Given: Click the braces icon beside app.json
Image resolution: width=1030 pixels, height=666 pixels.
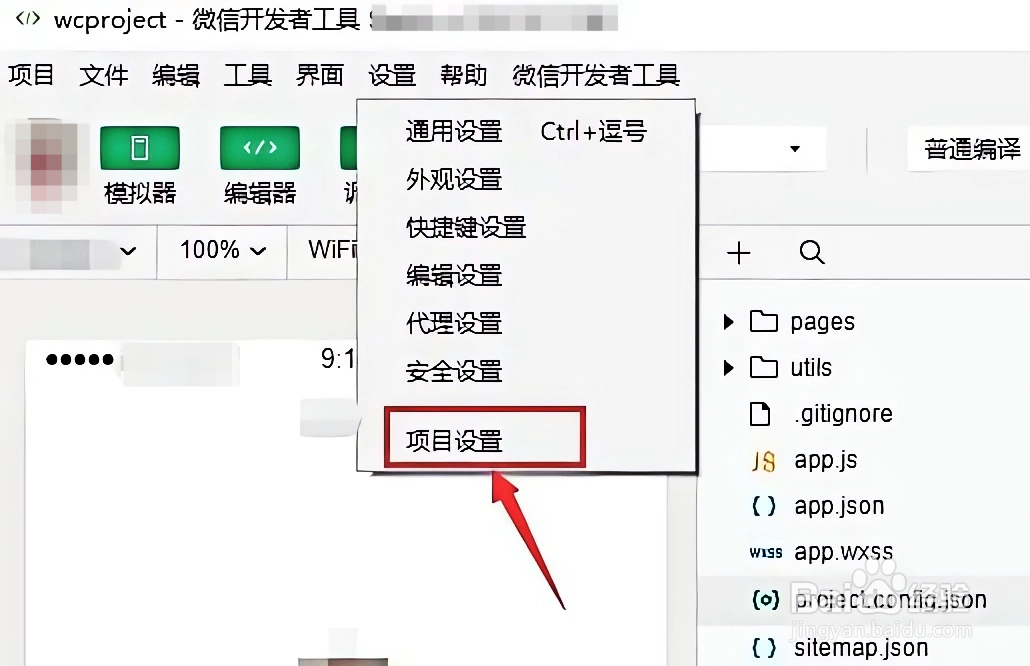Looking at the screenshot, I should coord(763,506).
